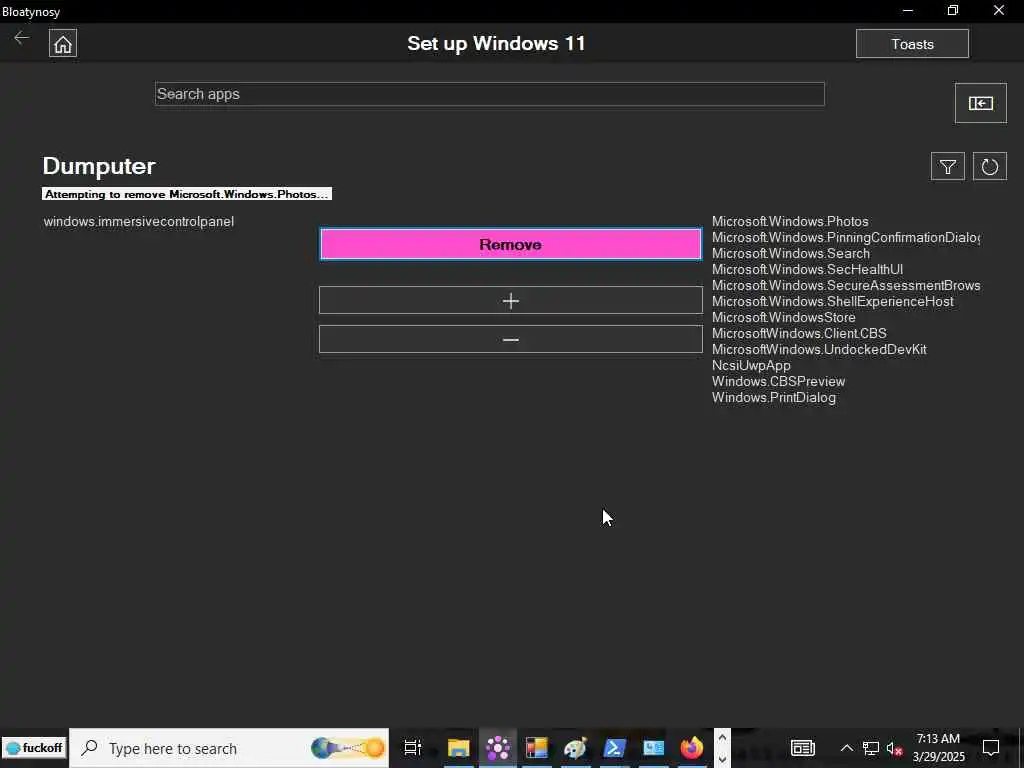Open File Explorer from taskbar
1024x768 pixels.
(458, 748)
